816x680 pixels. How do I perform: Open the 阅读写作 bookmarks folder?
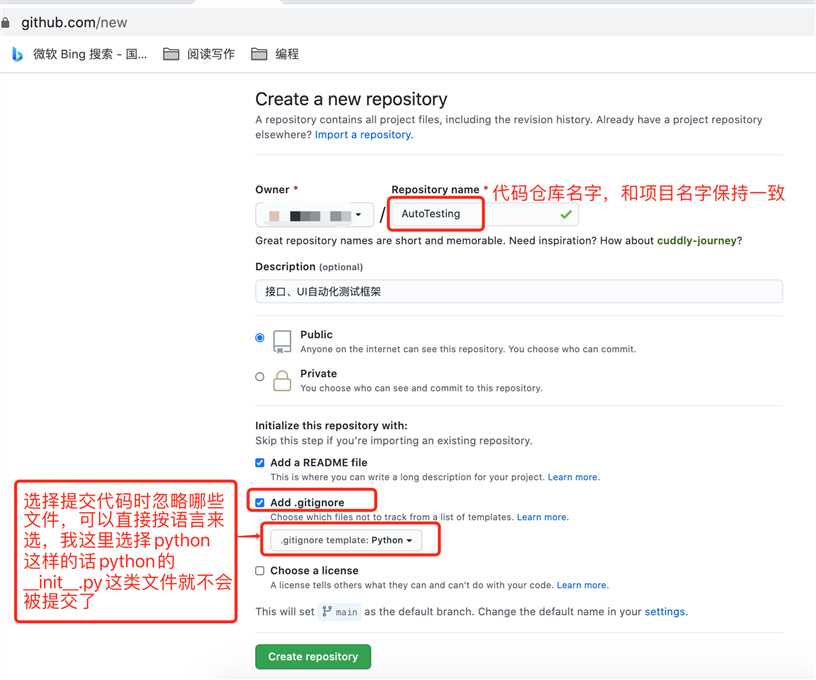199,54
